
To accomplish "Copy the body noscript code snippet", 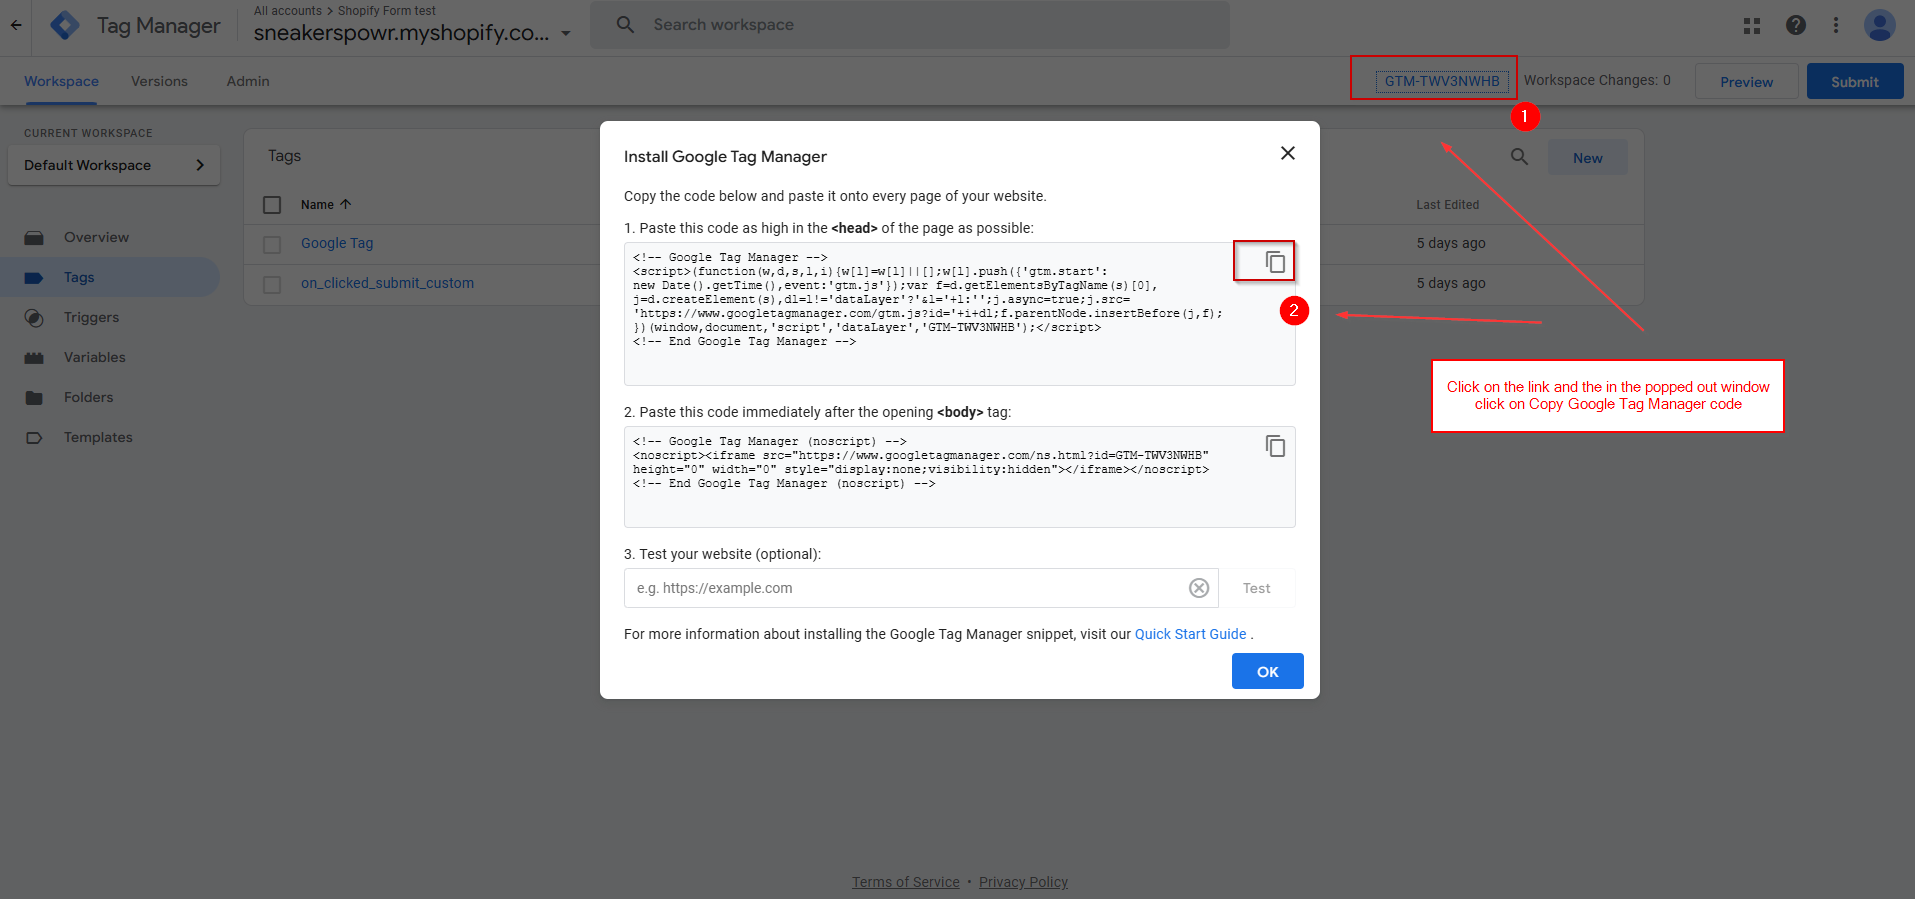I will [1275, 446].
